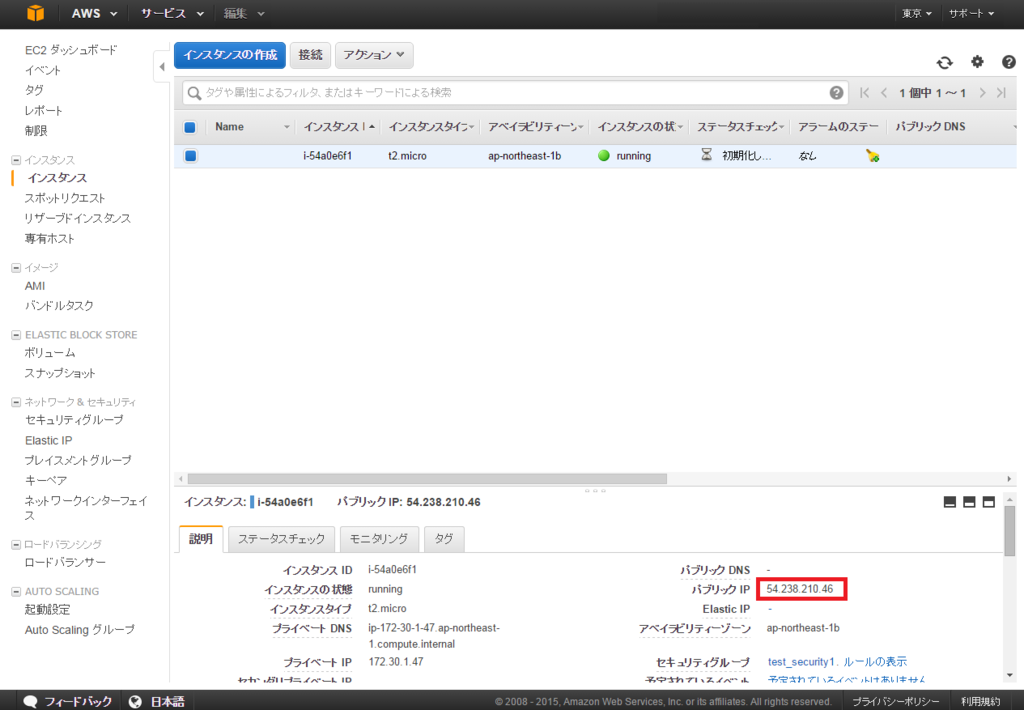Go to next page of results

click(982, 93)
